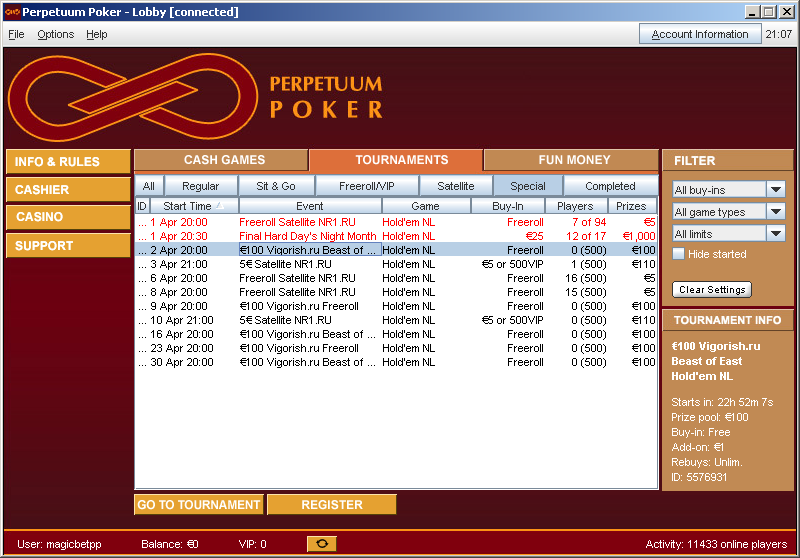Viewport: 800px width, 558px height.
Task: Click the Go To Tournament button
Action: coord(199,505)
